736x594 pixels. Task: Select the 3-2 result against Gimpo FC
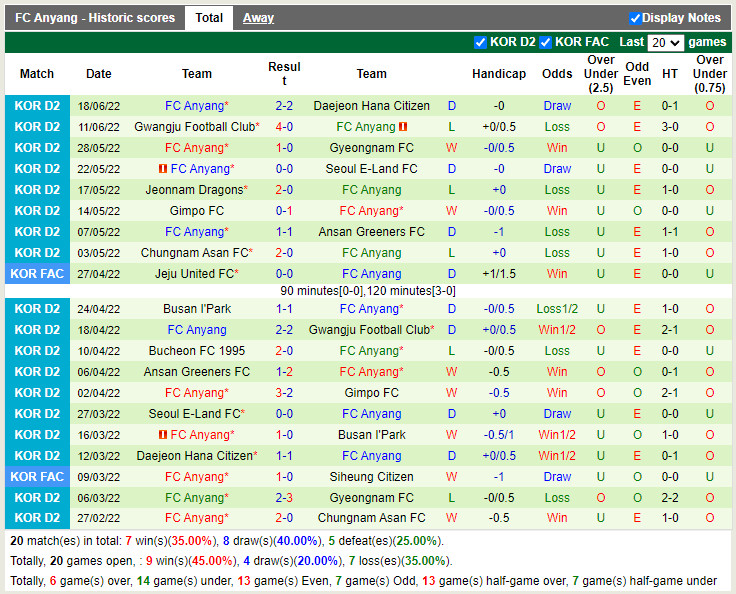pyautogui.click(x=284, y=393)
